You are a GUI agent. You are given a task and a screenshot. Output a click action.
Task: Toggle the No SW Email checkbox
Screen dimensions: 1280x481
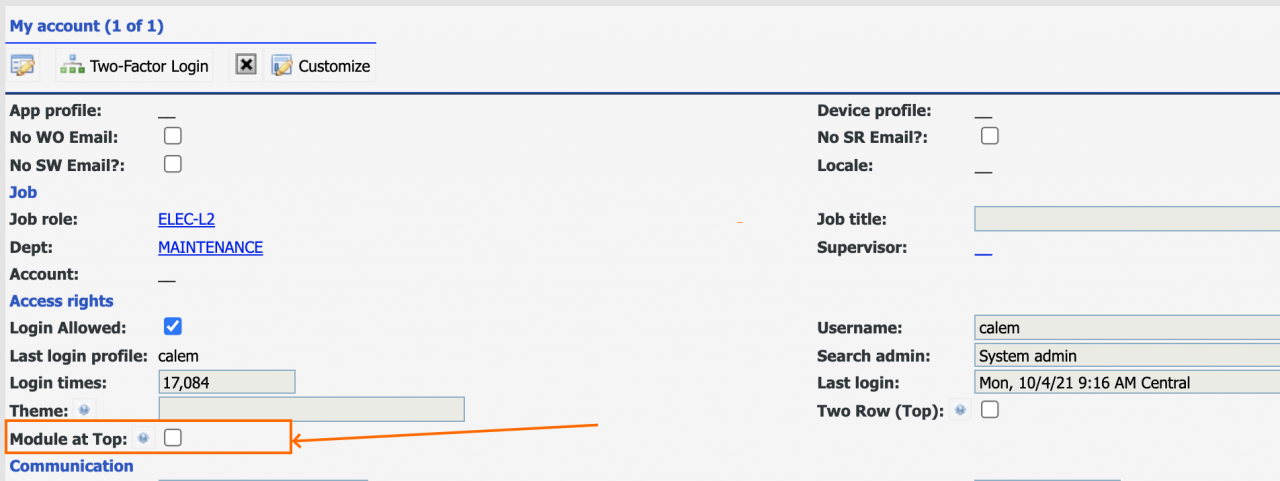click(x=173, y=163)
